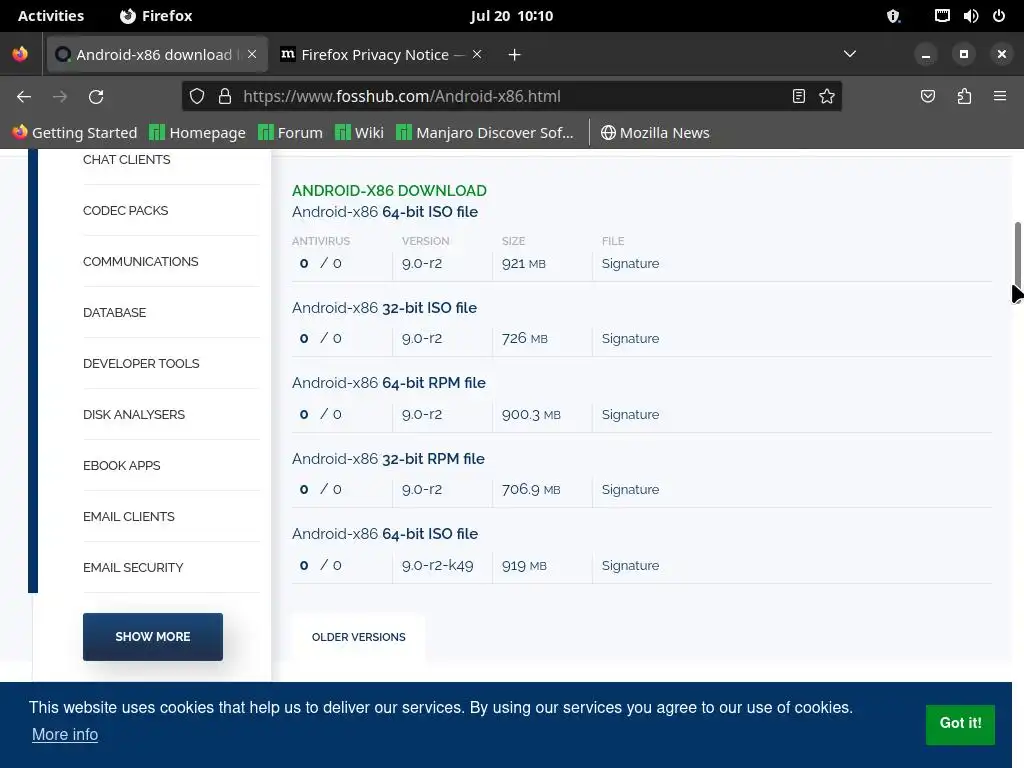1024x768 pixels.
Task: Click the top-bar shield tray icon
Action: pos(893,16)
